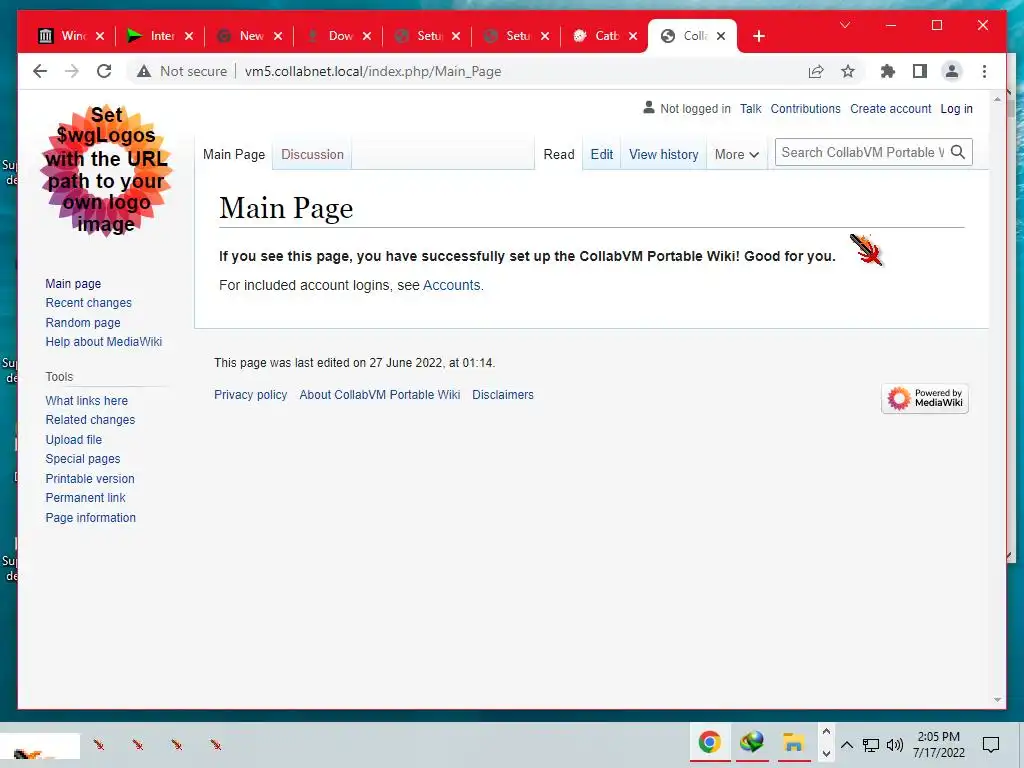1024x768 pixels.
Task: Close the Dow tab
Action: 366,36
